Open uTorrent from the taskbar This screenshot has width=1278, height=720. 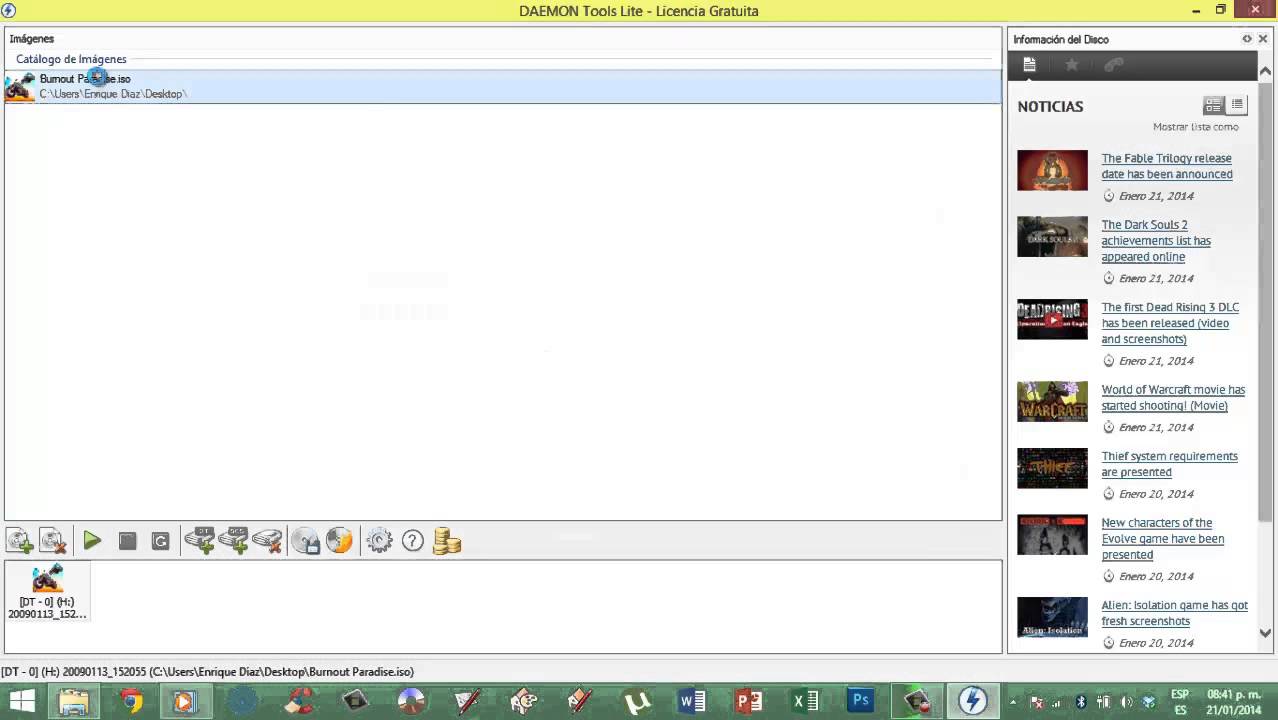[636, 702]
